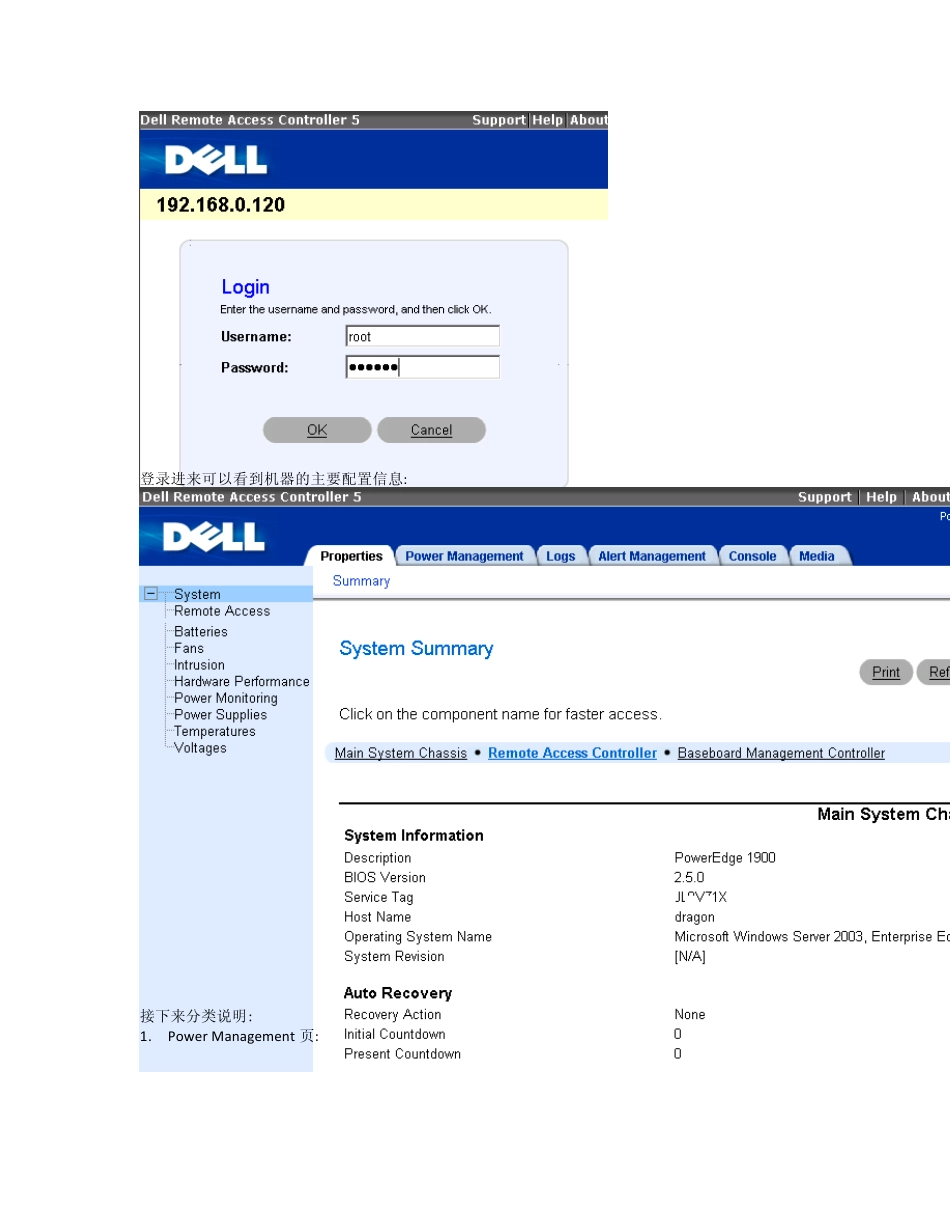The width and height of the screenshot is (950, 1230).
Task: Open Help link in login page header
Action: [547, 120]
